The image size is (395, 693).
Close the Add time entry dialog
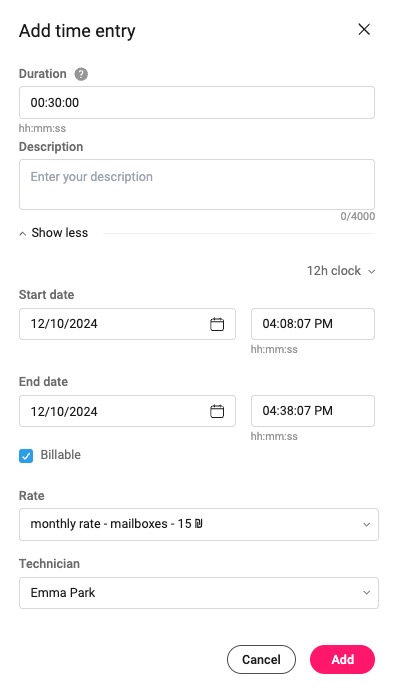coord(364,30)
